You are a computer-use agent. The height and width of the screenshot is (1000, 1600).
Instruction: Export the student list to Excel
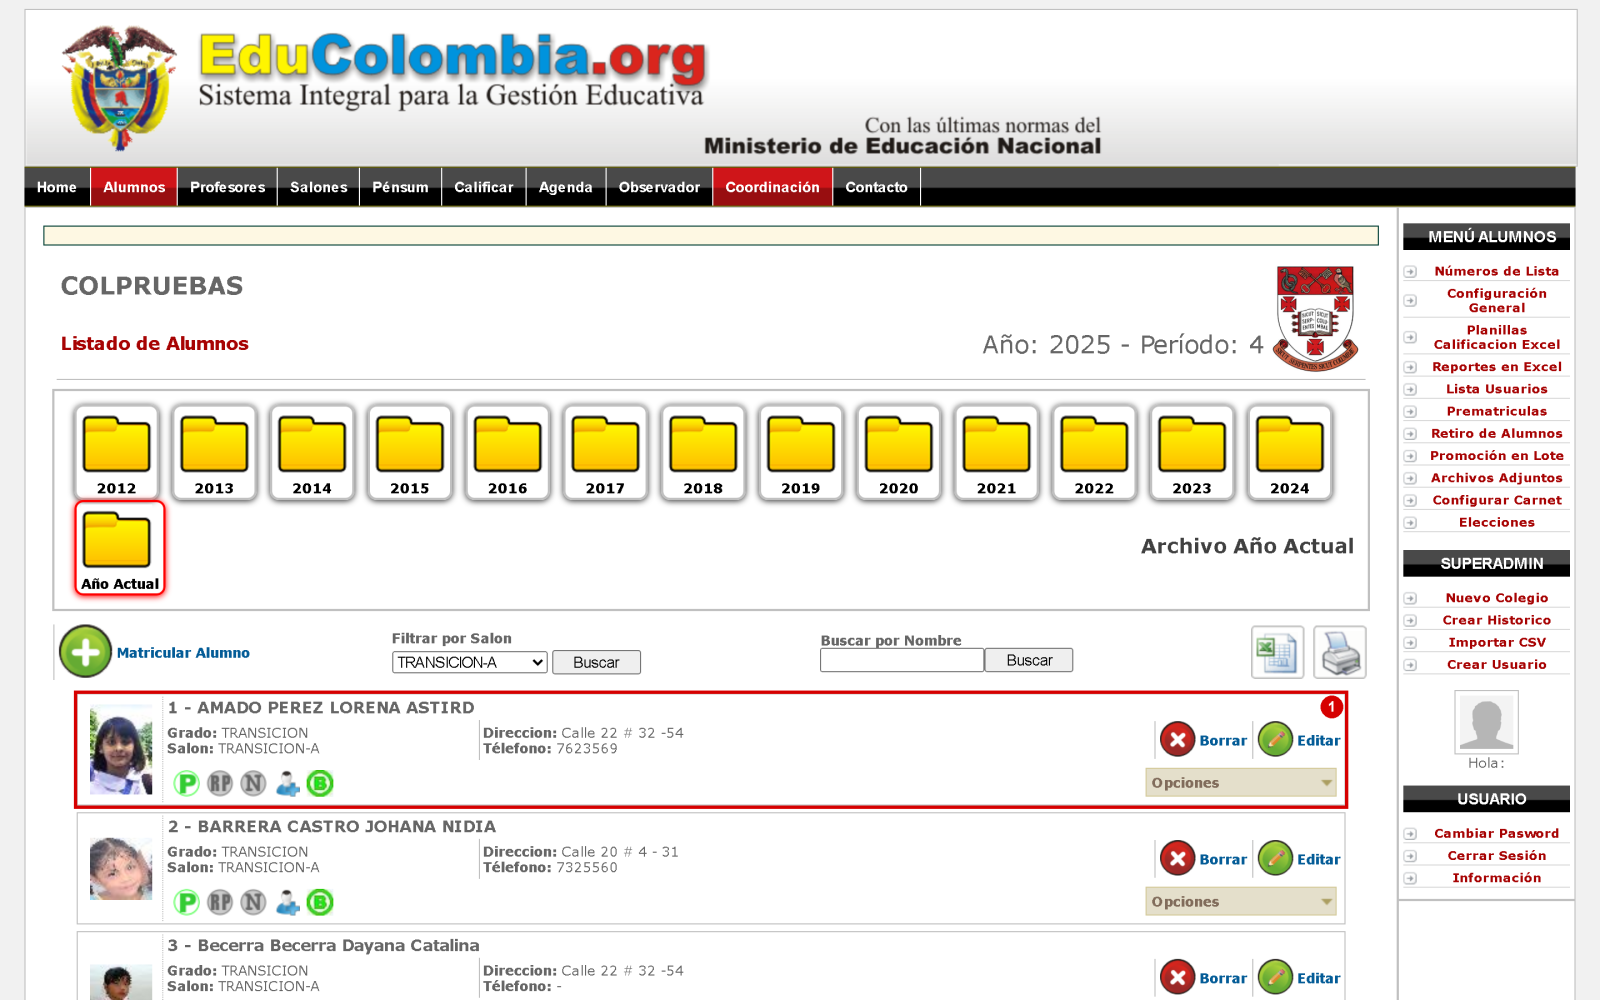(x=1277, y=652)
